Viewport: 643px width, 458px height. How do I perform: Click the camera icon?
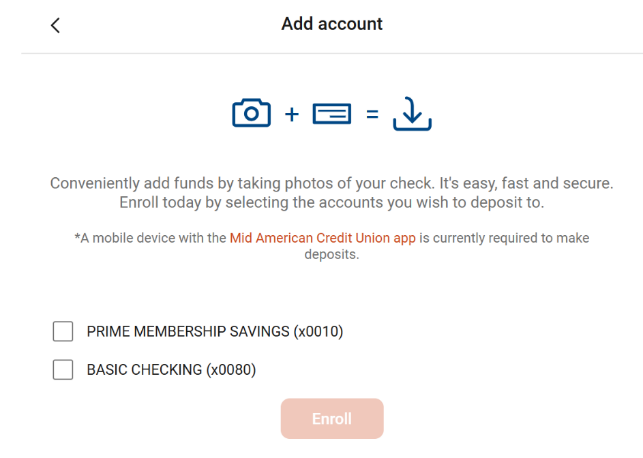pos(251,113)
